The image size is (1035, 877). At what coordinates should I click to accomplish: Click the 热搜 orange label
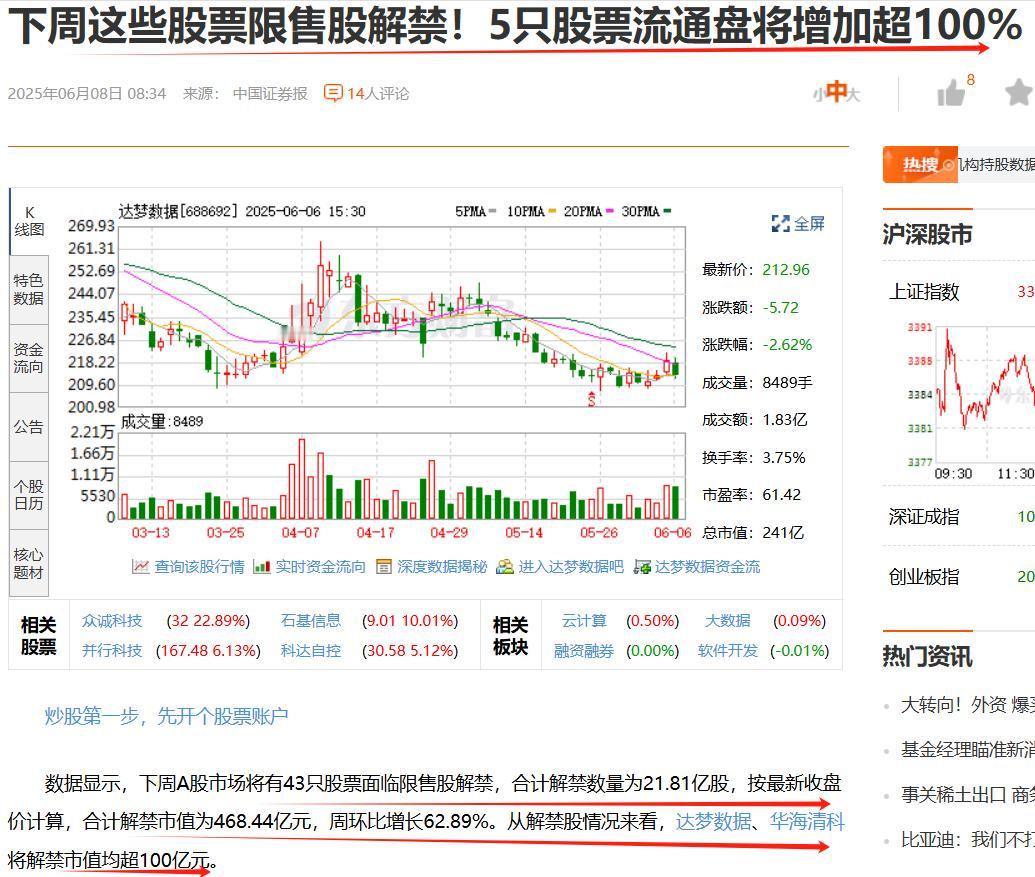[920, 164]
